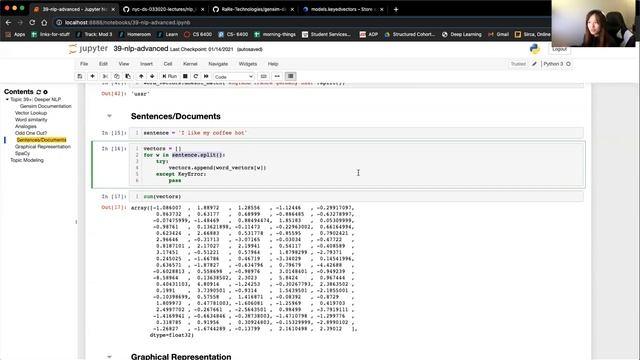
Task: Collapse the Topic 39+: Deeper NLP tree
Action: coord(7,100)
